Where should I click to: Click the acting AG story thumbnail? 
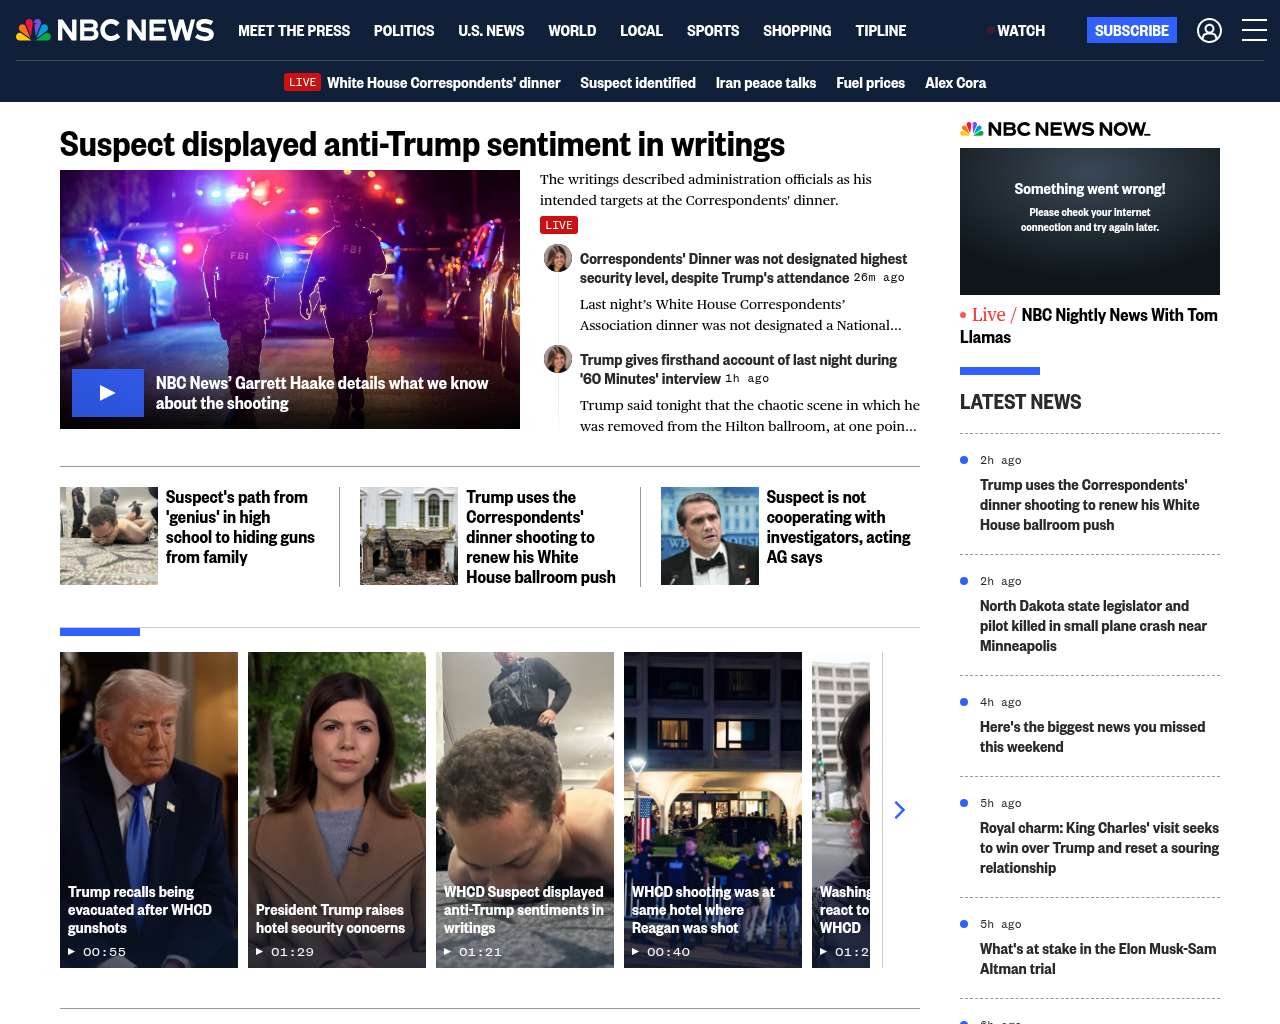[x=710, y=536]
